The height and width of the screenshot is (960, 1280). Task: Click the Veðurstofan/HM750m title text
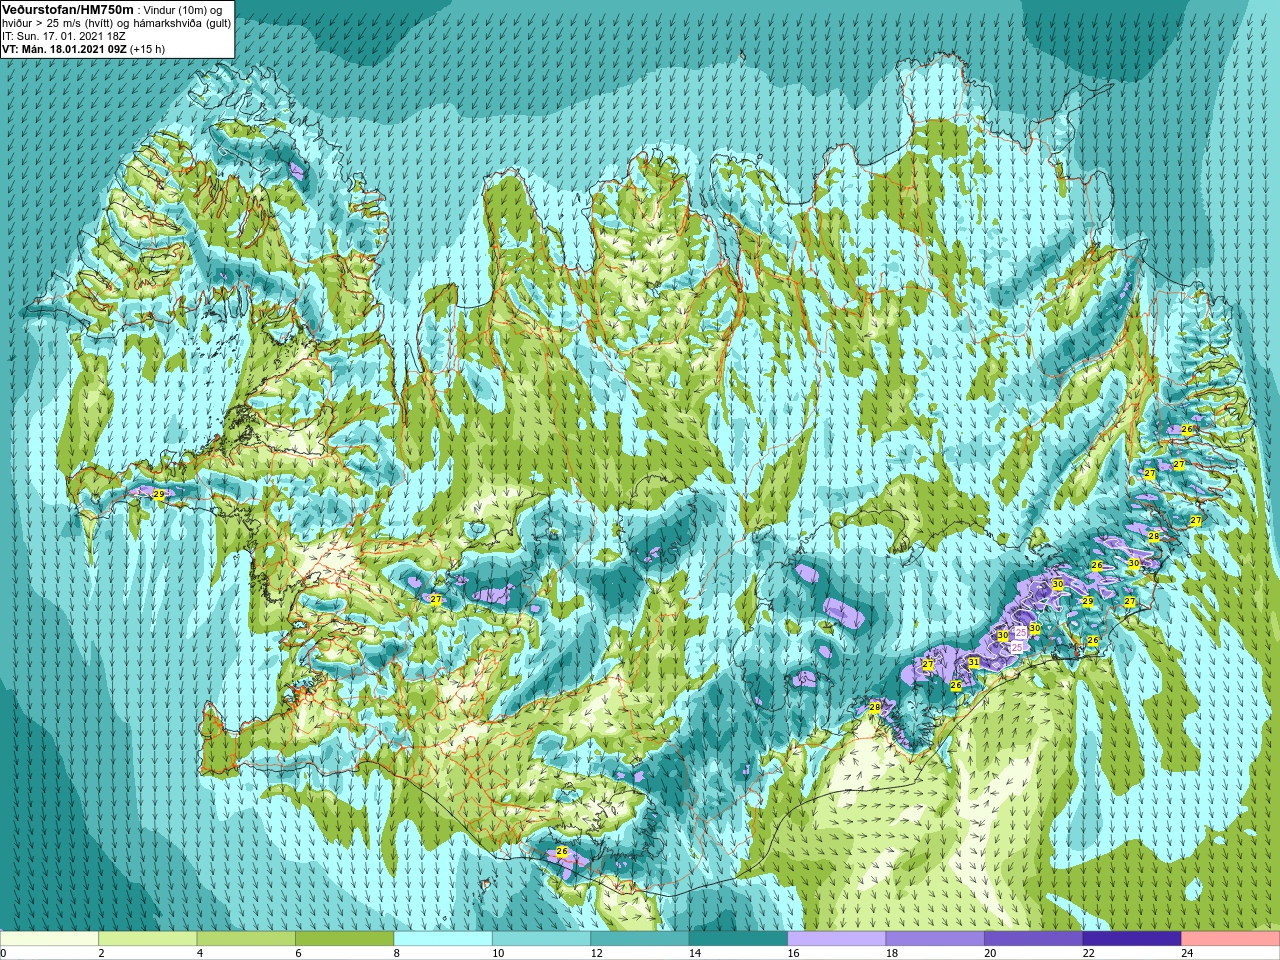[x=69, y=9]
